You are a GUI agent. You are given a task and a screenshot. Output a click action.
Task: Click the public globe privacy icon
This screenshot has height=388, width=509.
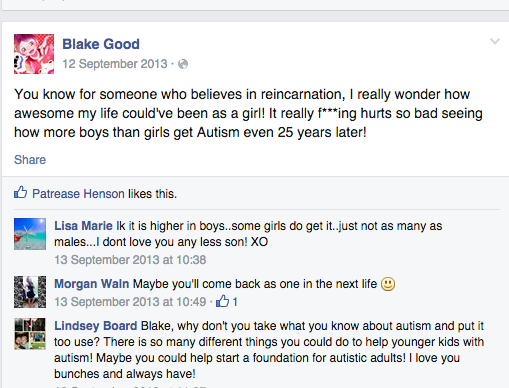[183, 64]
